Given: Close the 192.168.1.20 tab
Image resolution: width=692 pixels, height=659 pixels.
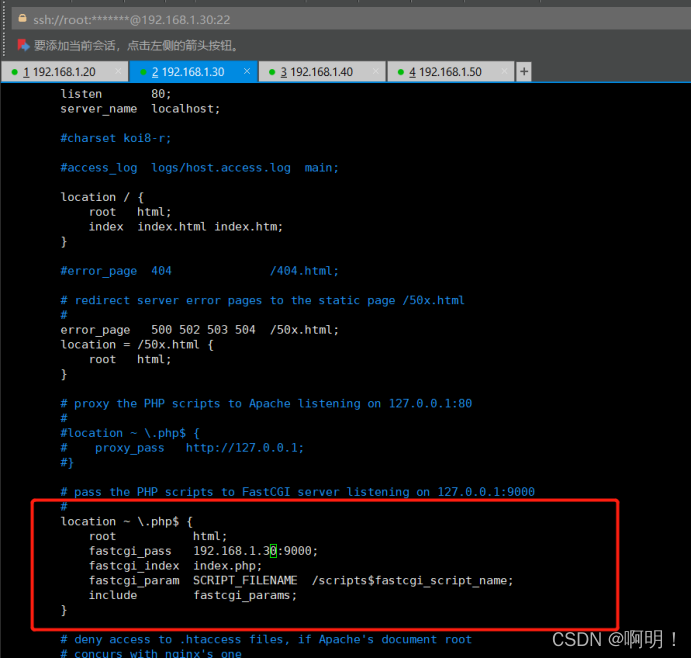Looking at the screenshot, I should (118, 71).
